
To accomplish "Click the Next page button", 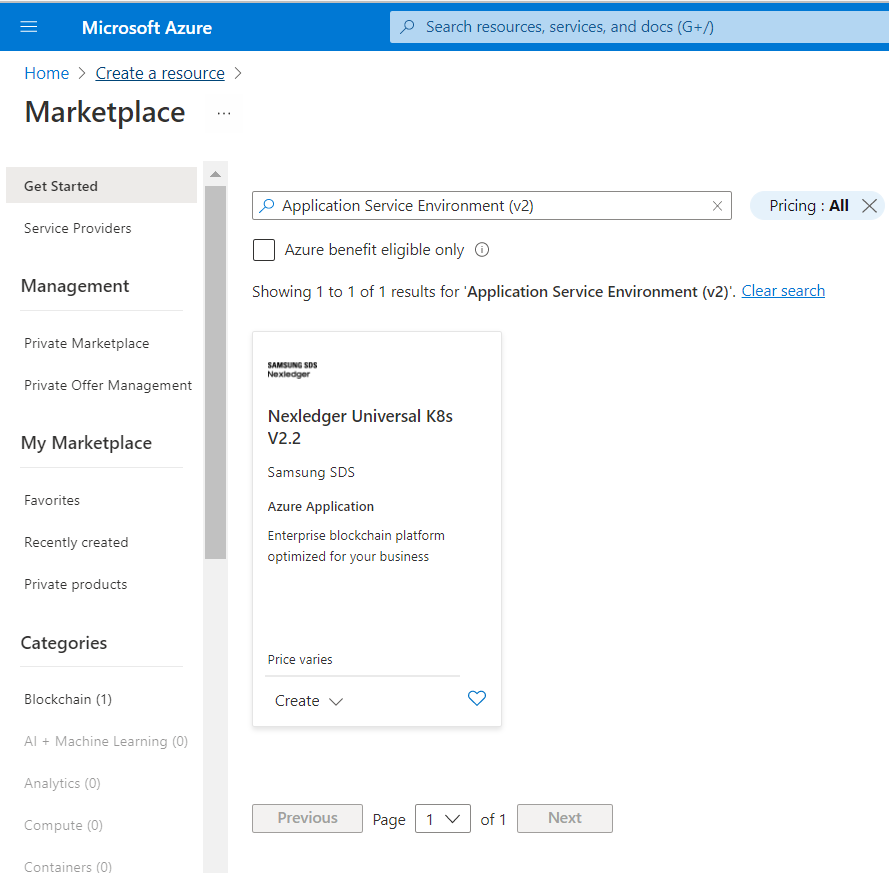I will pyautogui.click(x=564, y=818).
